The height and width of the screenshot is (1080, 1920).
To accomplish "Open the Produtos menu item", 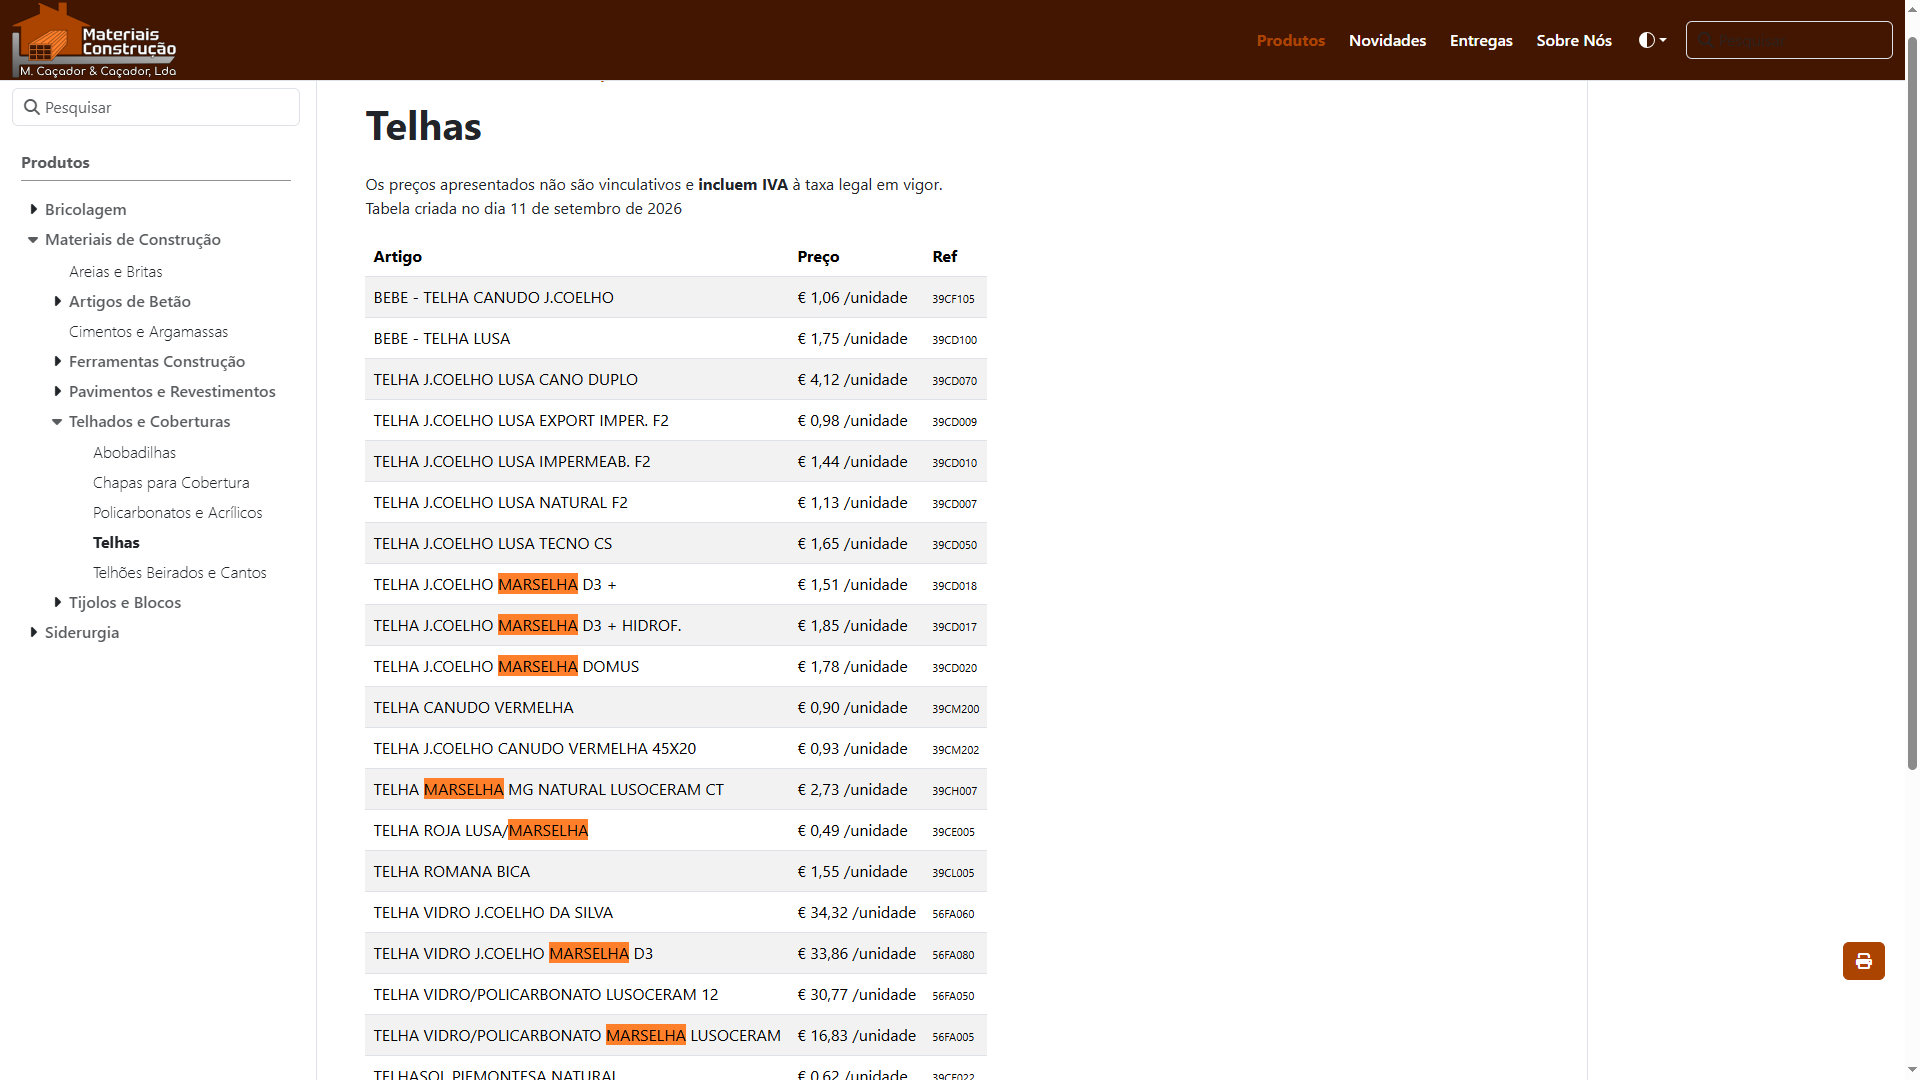I will 1290,40.
